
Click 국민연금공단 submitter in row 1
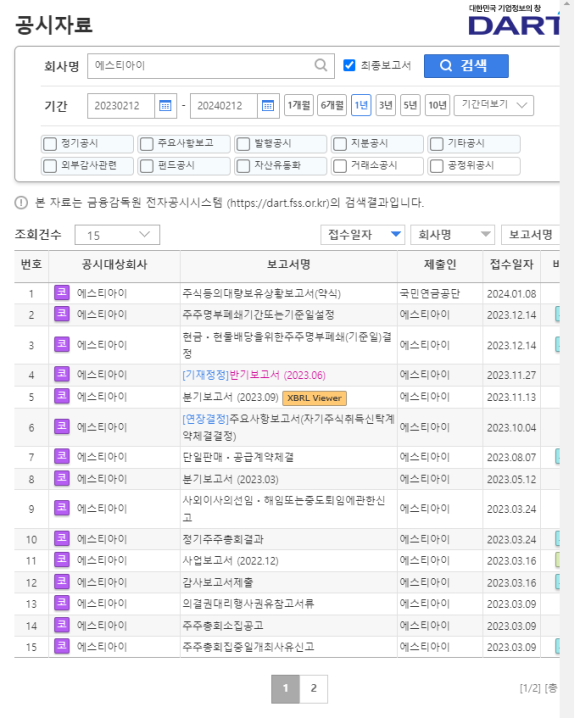[429, 293]
